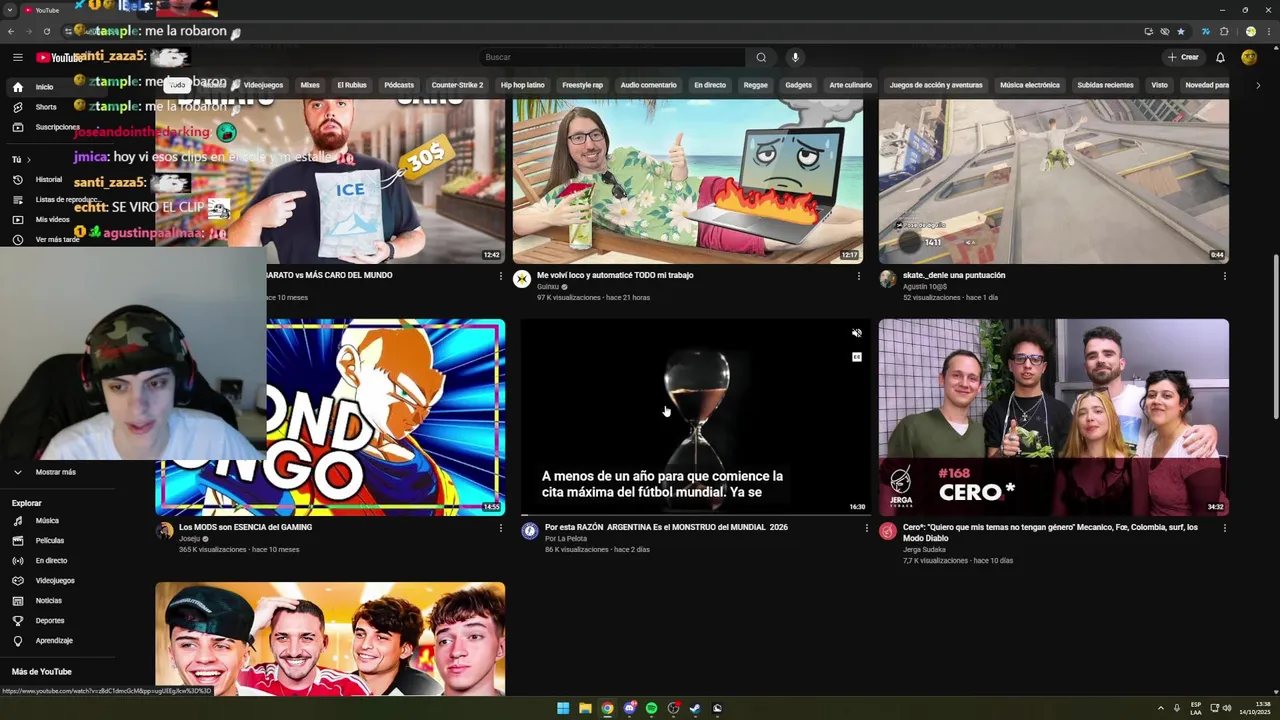
Task: Open options for ARGENTINA MONSTRUO video
Action: (x=866, y=528)
